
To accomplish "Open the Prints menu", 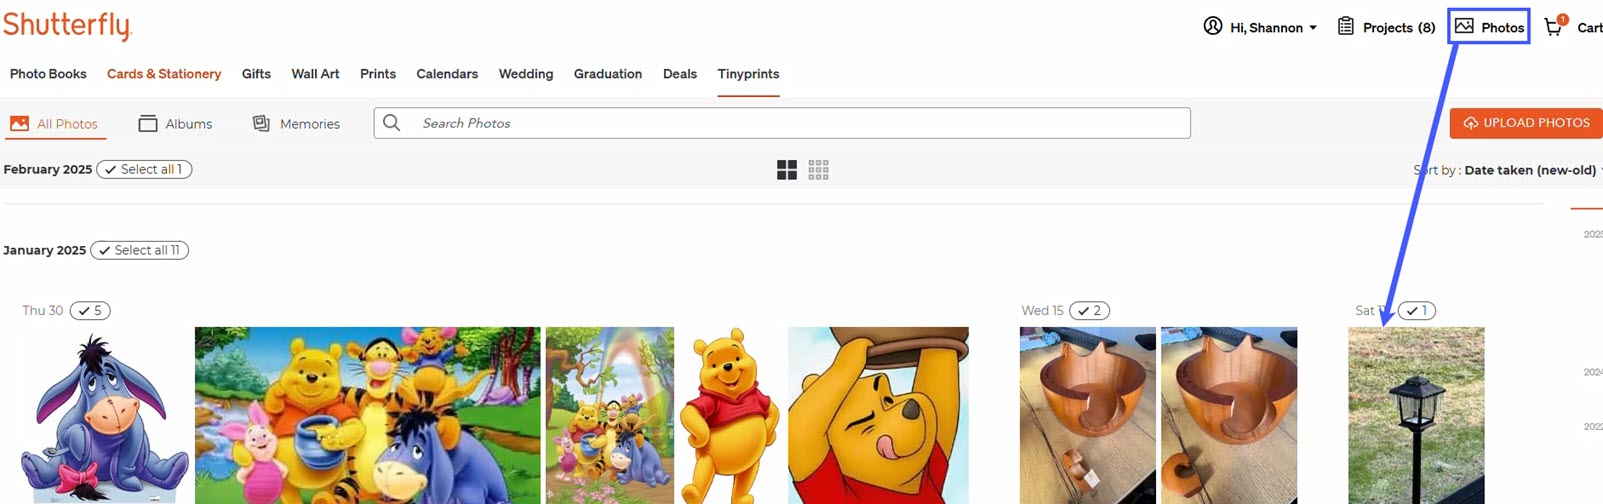I will click(x=378, y=74).
